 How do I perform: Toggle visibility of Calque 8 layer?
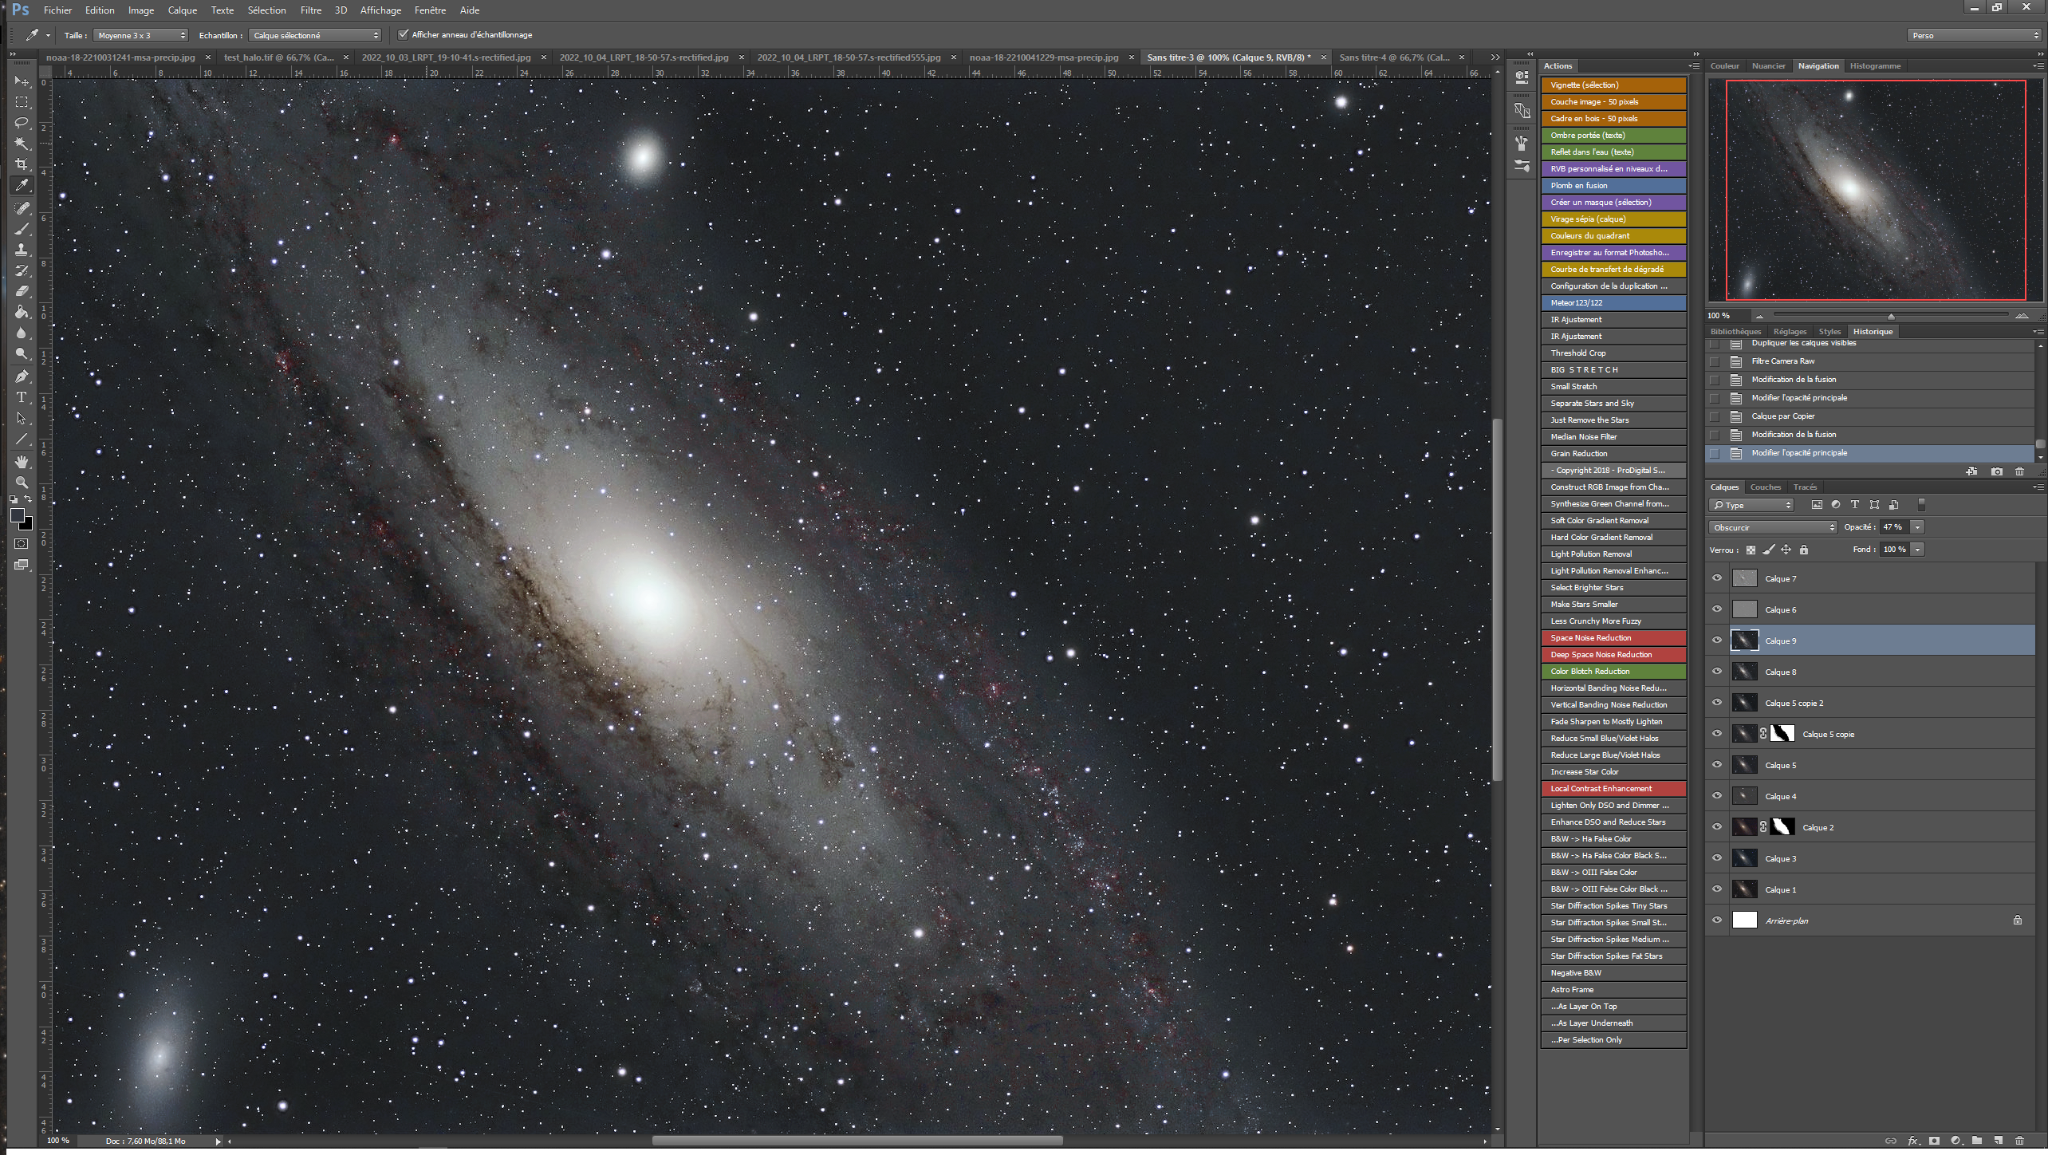tap(1717, 671)
